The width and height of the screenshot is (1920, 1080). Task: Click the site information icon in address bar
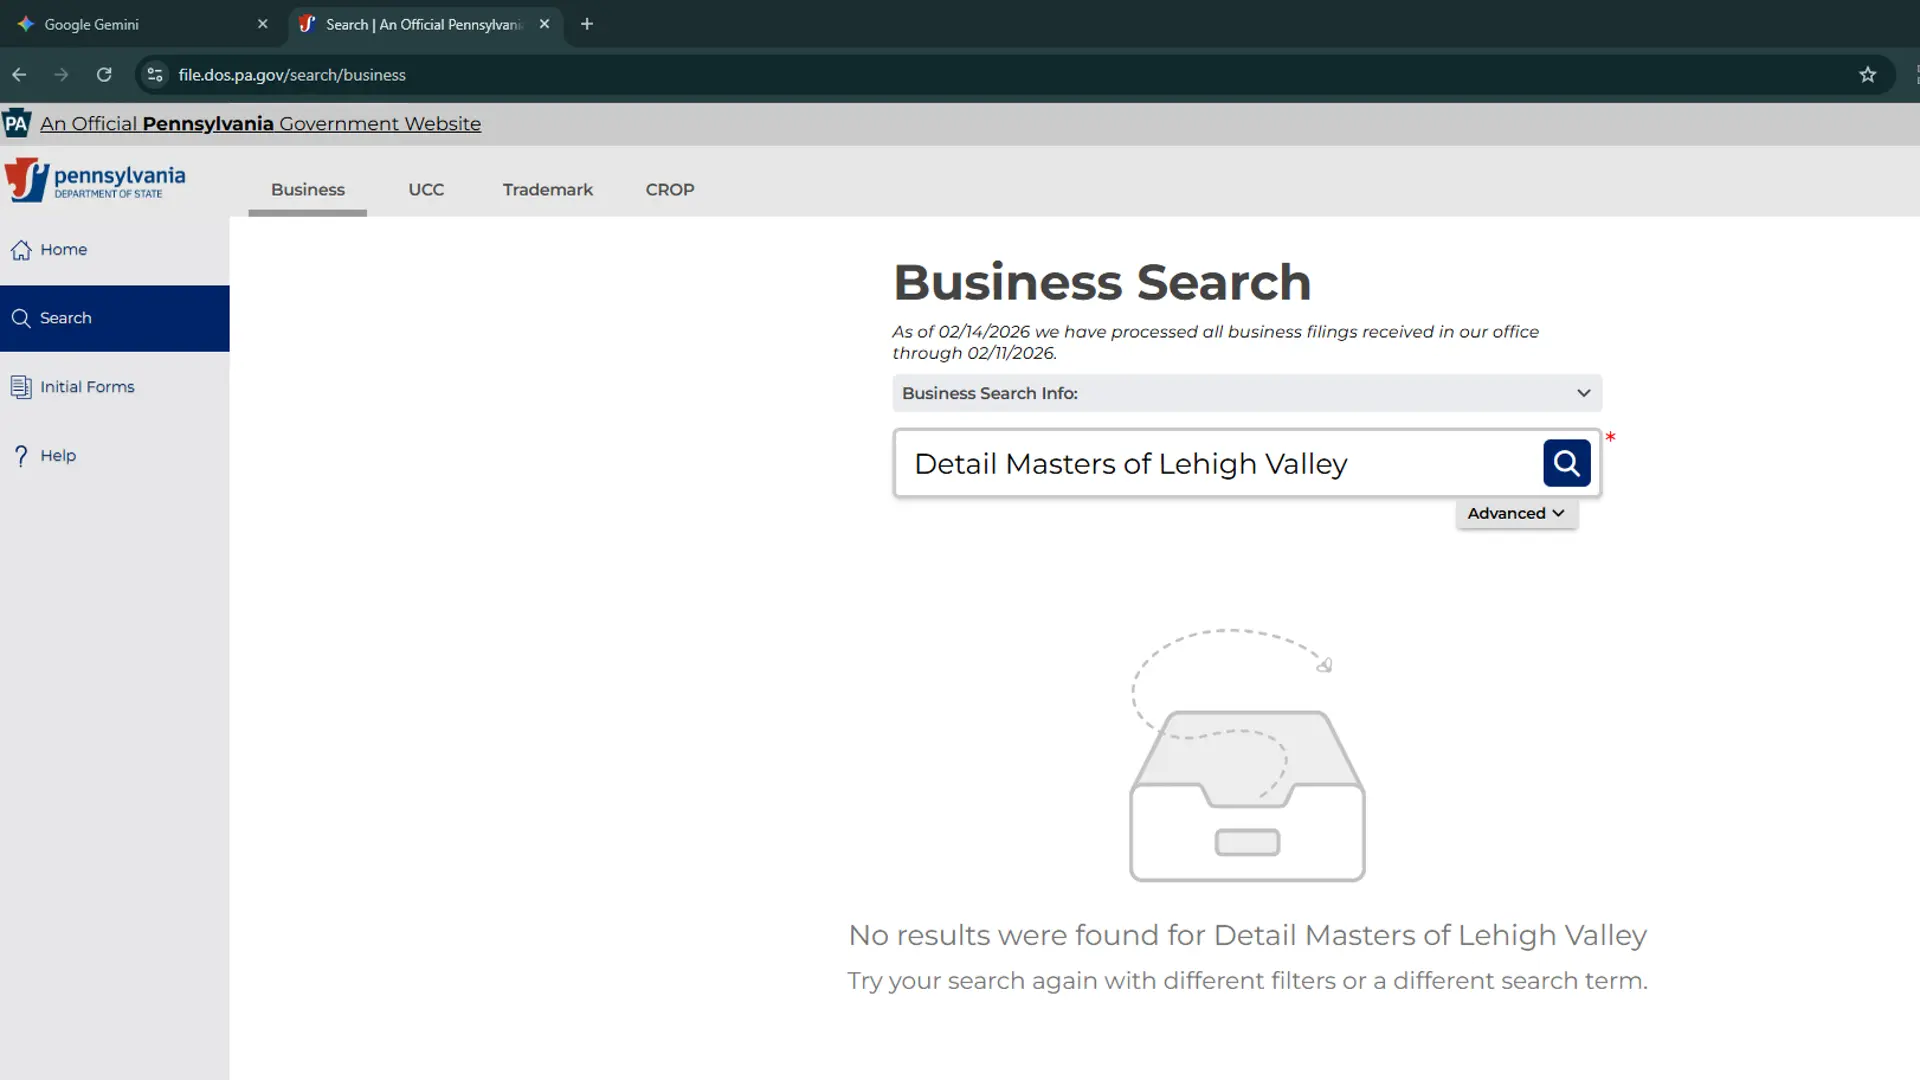154,74
